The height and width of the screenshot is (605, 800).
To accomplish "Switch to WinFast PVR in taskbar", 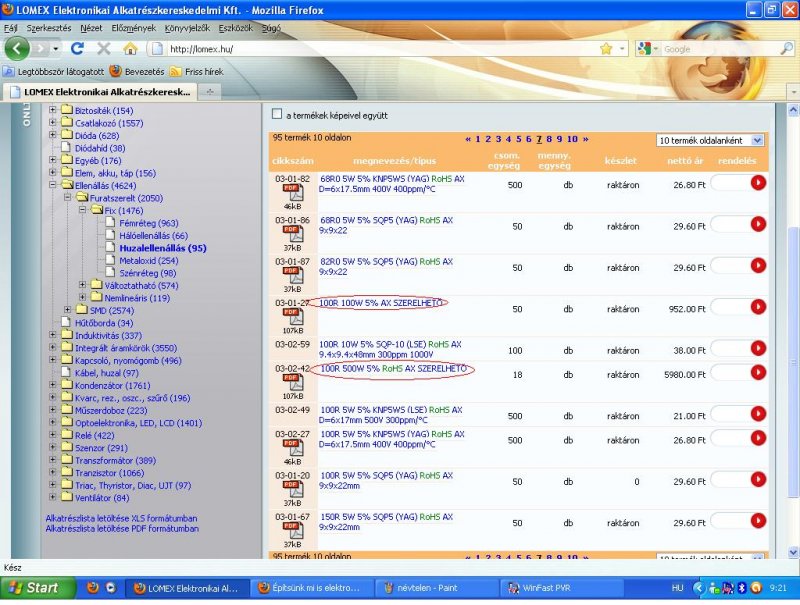I will click(x=560, y=588).
